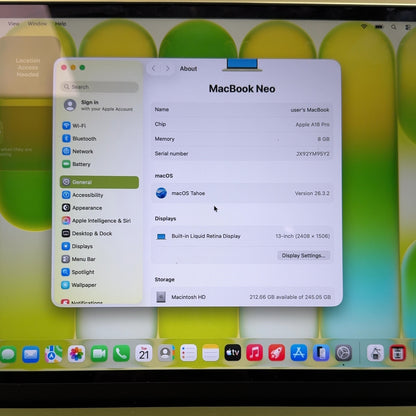The width and height of the screenshot is (416, 416).
Task: Open App Store from the Dock
Action: [299, 353]
